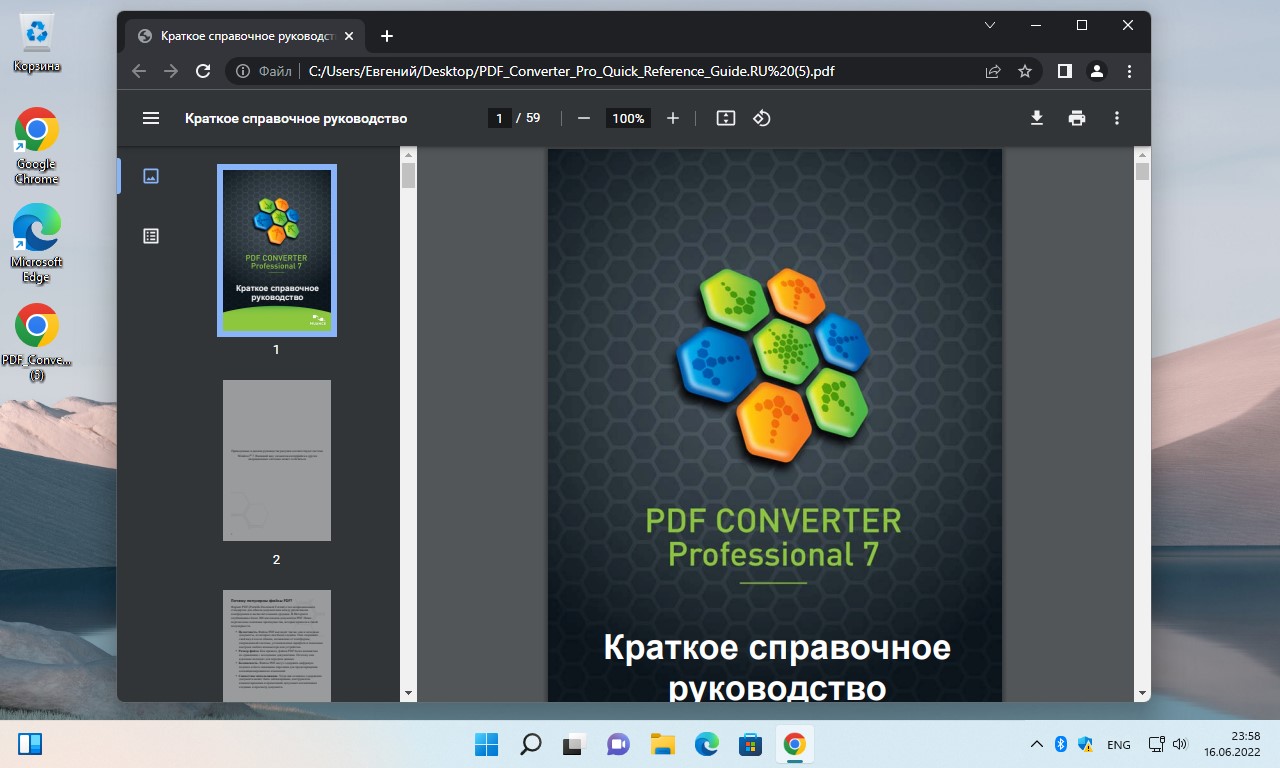Viewport: 1280px width, 768px height.
Task: Share this page
Action: (993, 71)
